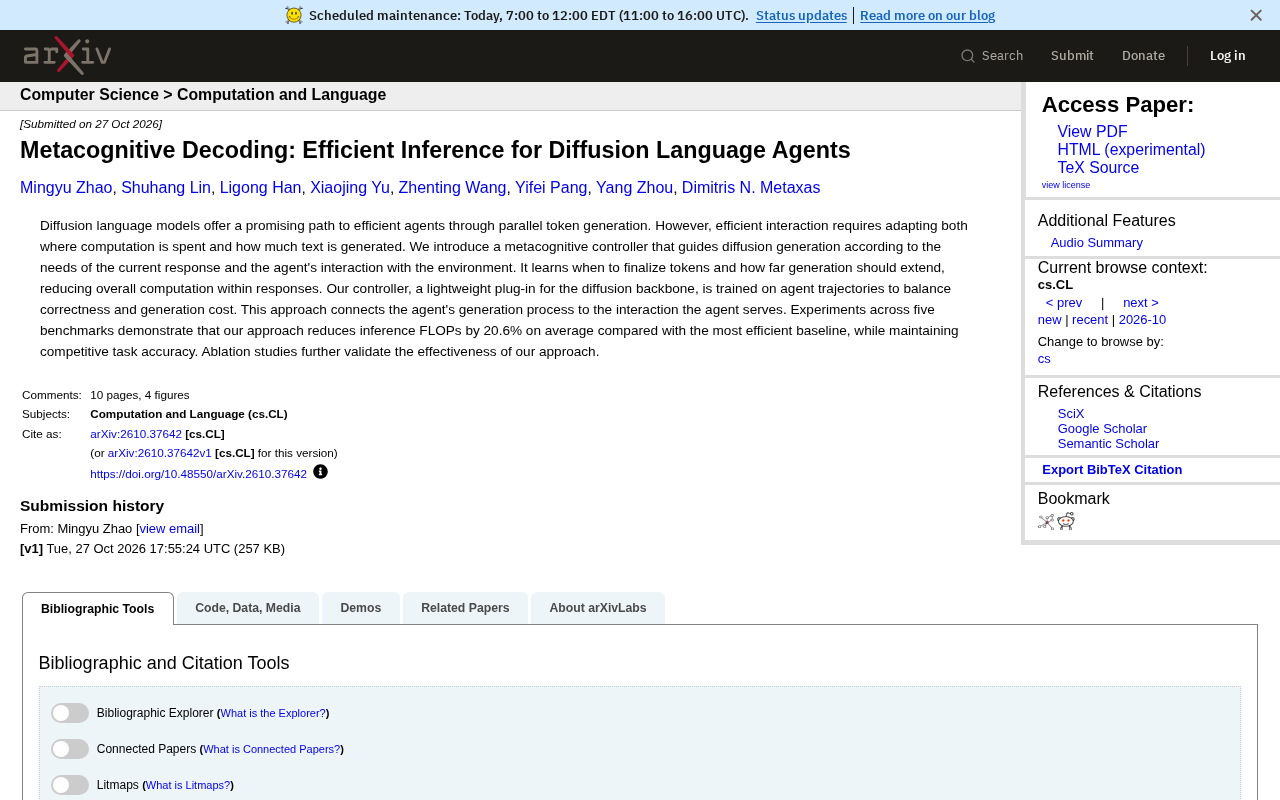1280x800 pixels.
Task: Click the search magnifier icon
Action: pyautogui.click(x=968, y=56)
